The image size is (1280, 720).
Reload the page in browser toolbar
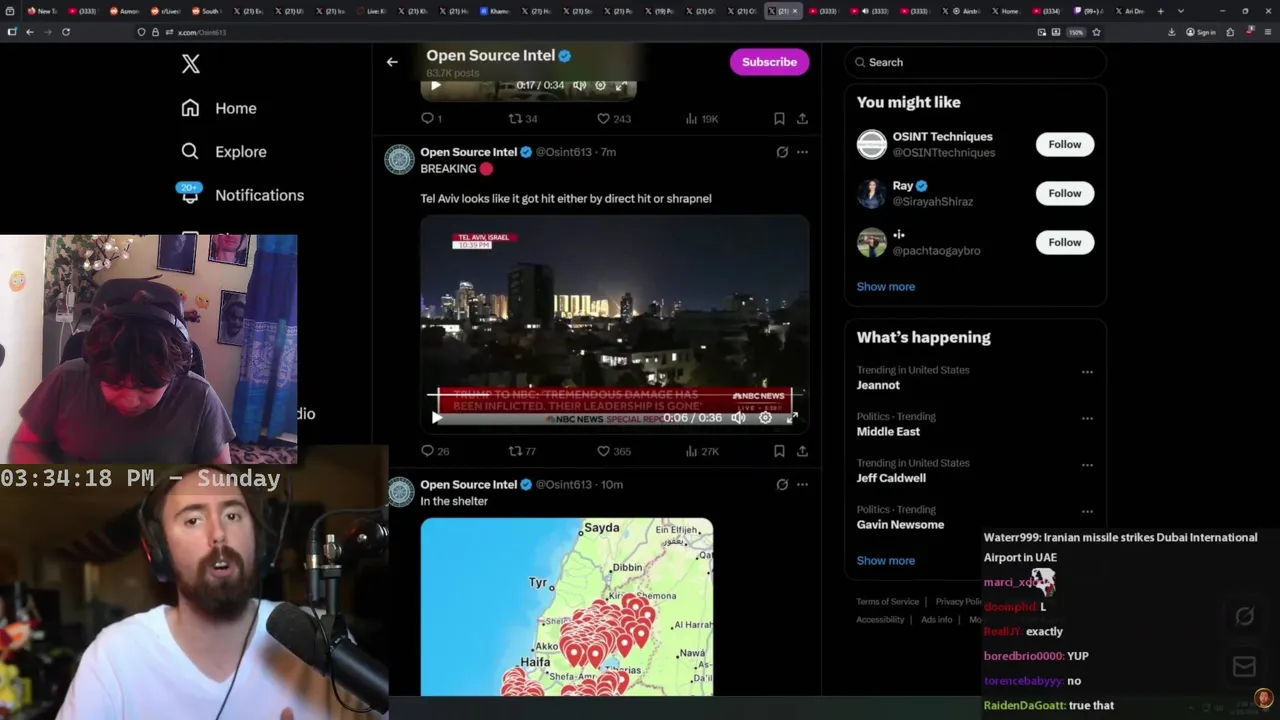point(66,32)
